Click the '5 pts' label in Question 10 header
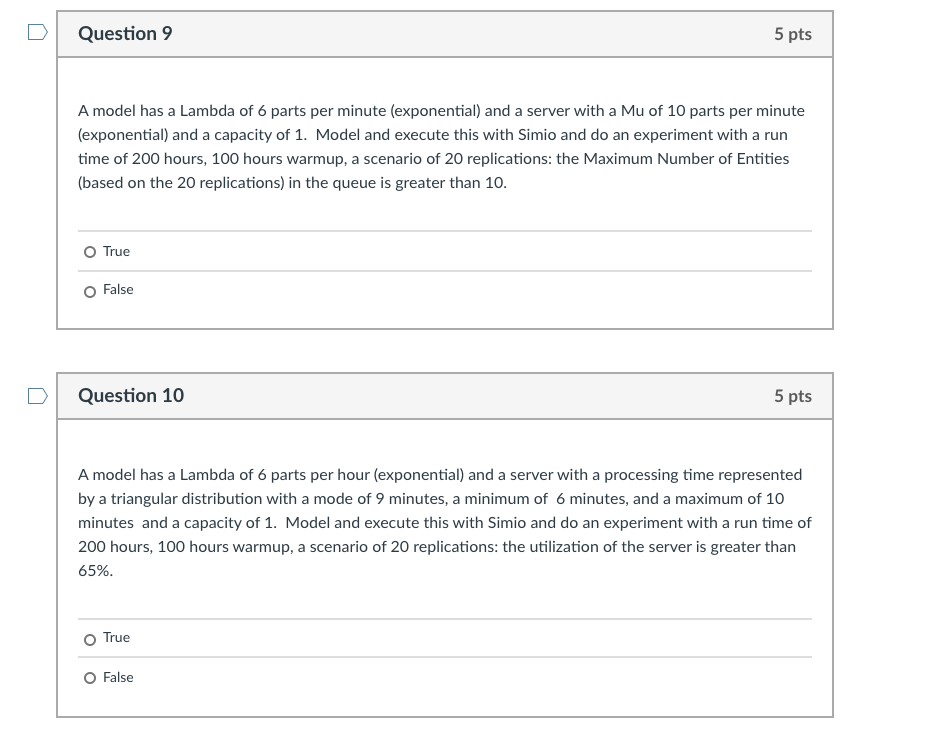Image resolution: width=938 pixels, height=740 pixels. click(792, 396)
